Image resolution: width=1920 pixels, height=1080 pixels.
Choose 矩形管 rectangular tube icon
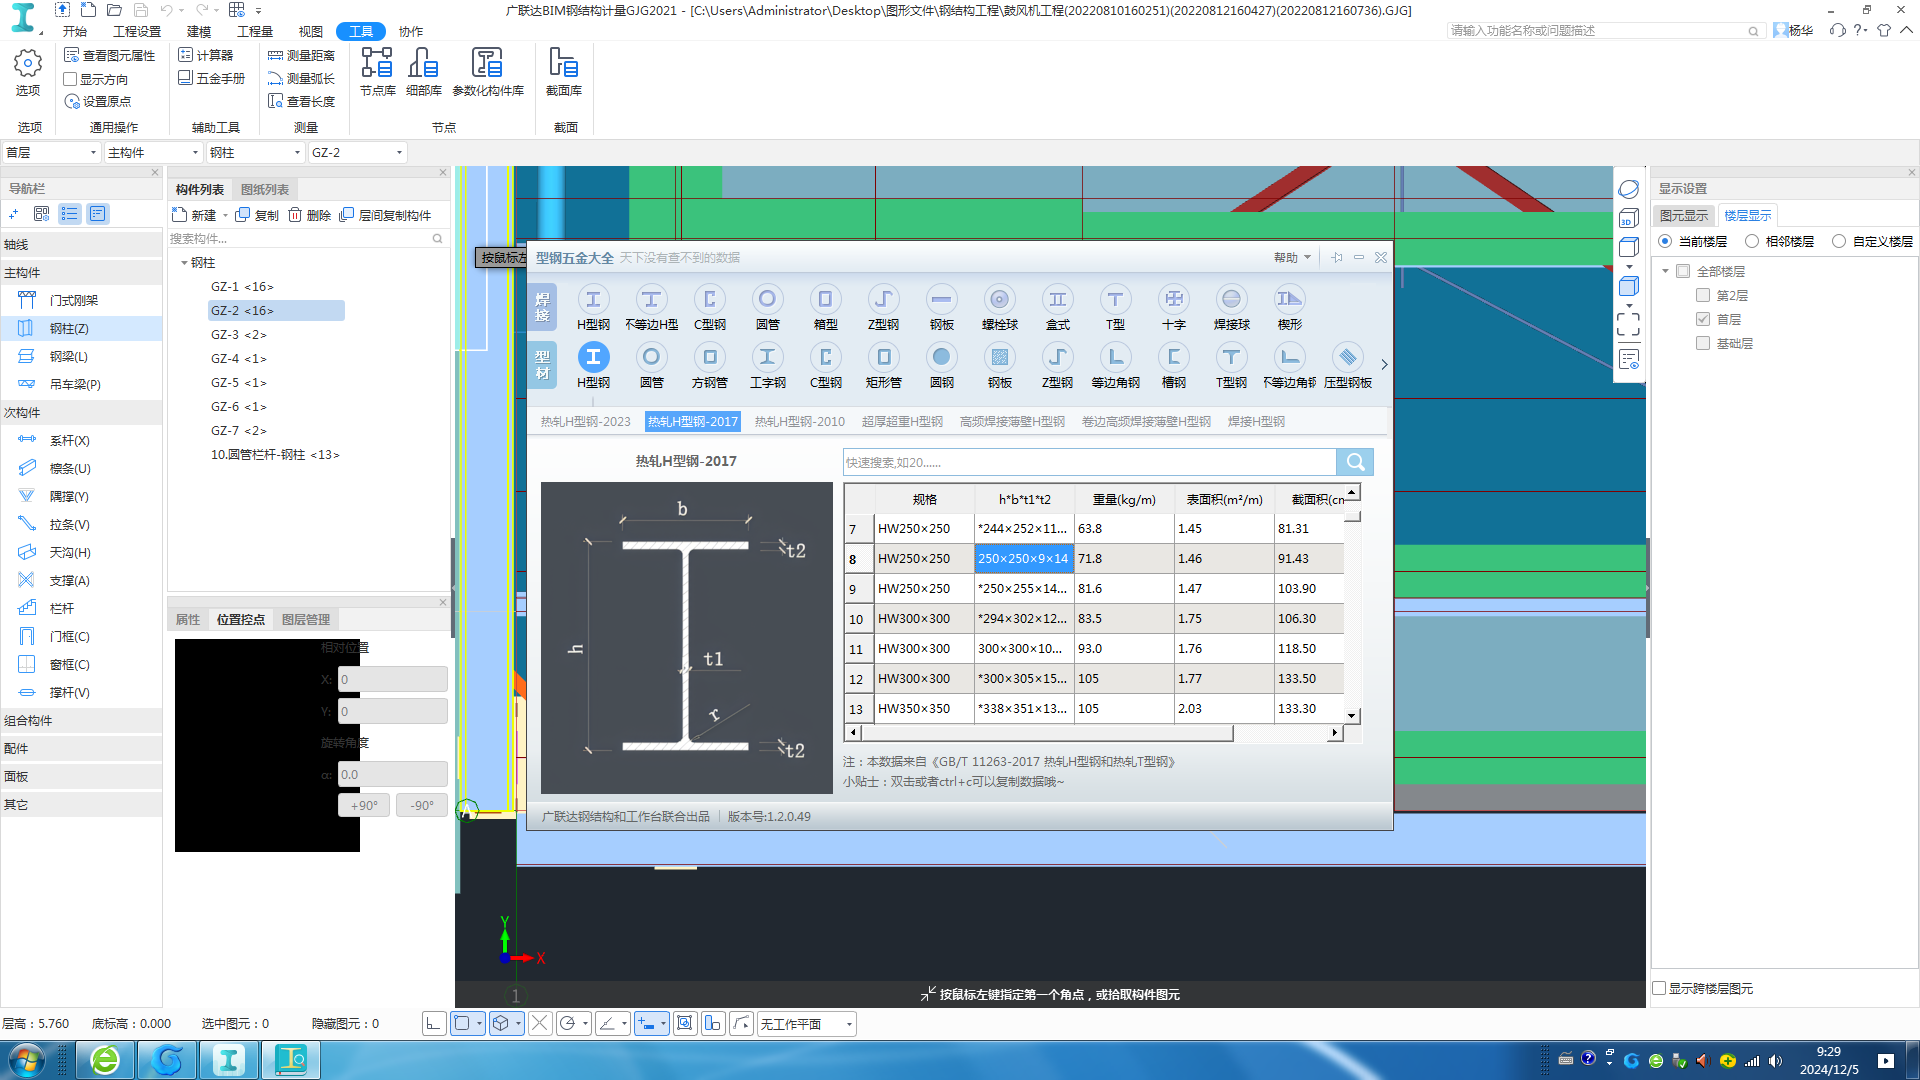[x=883, y=365]
